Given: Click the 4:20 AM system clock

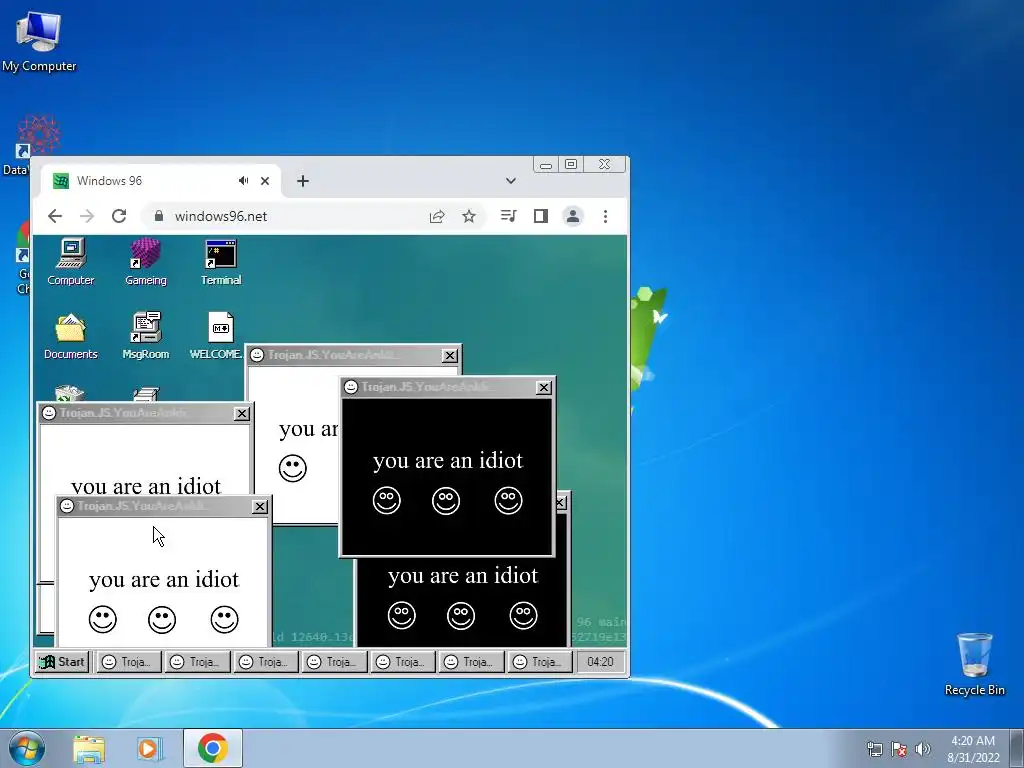Looking at the screenshot, I should 973,749.
